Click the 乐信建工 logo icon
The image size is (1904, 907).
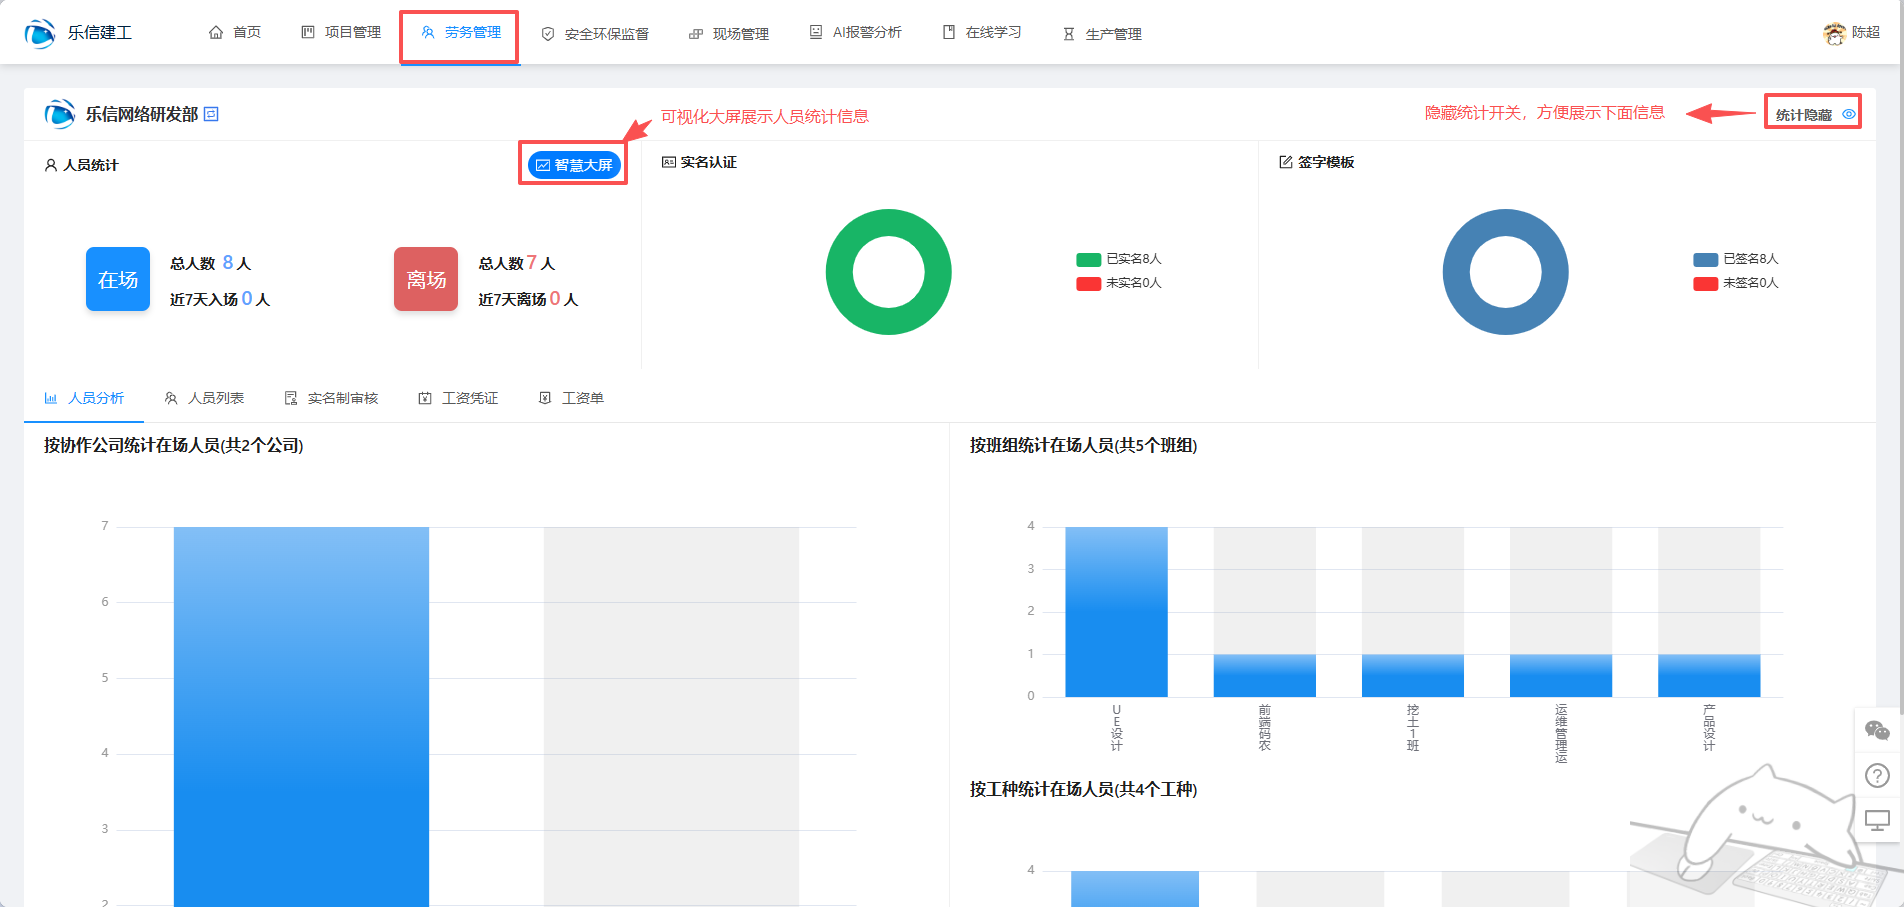point(40,33)
